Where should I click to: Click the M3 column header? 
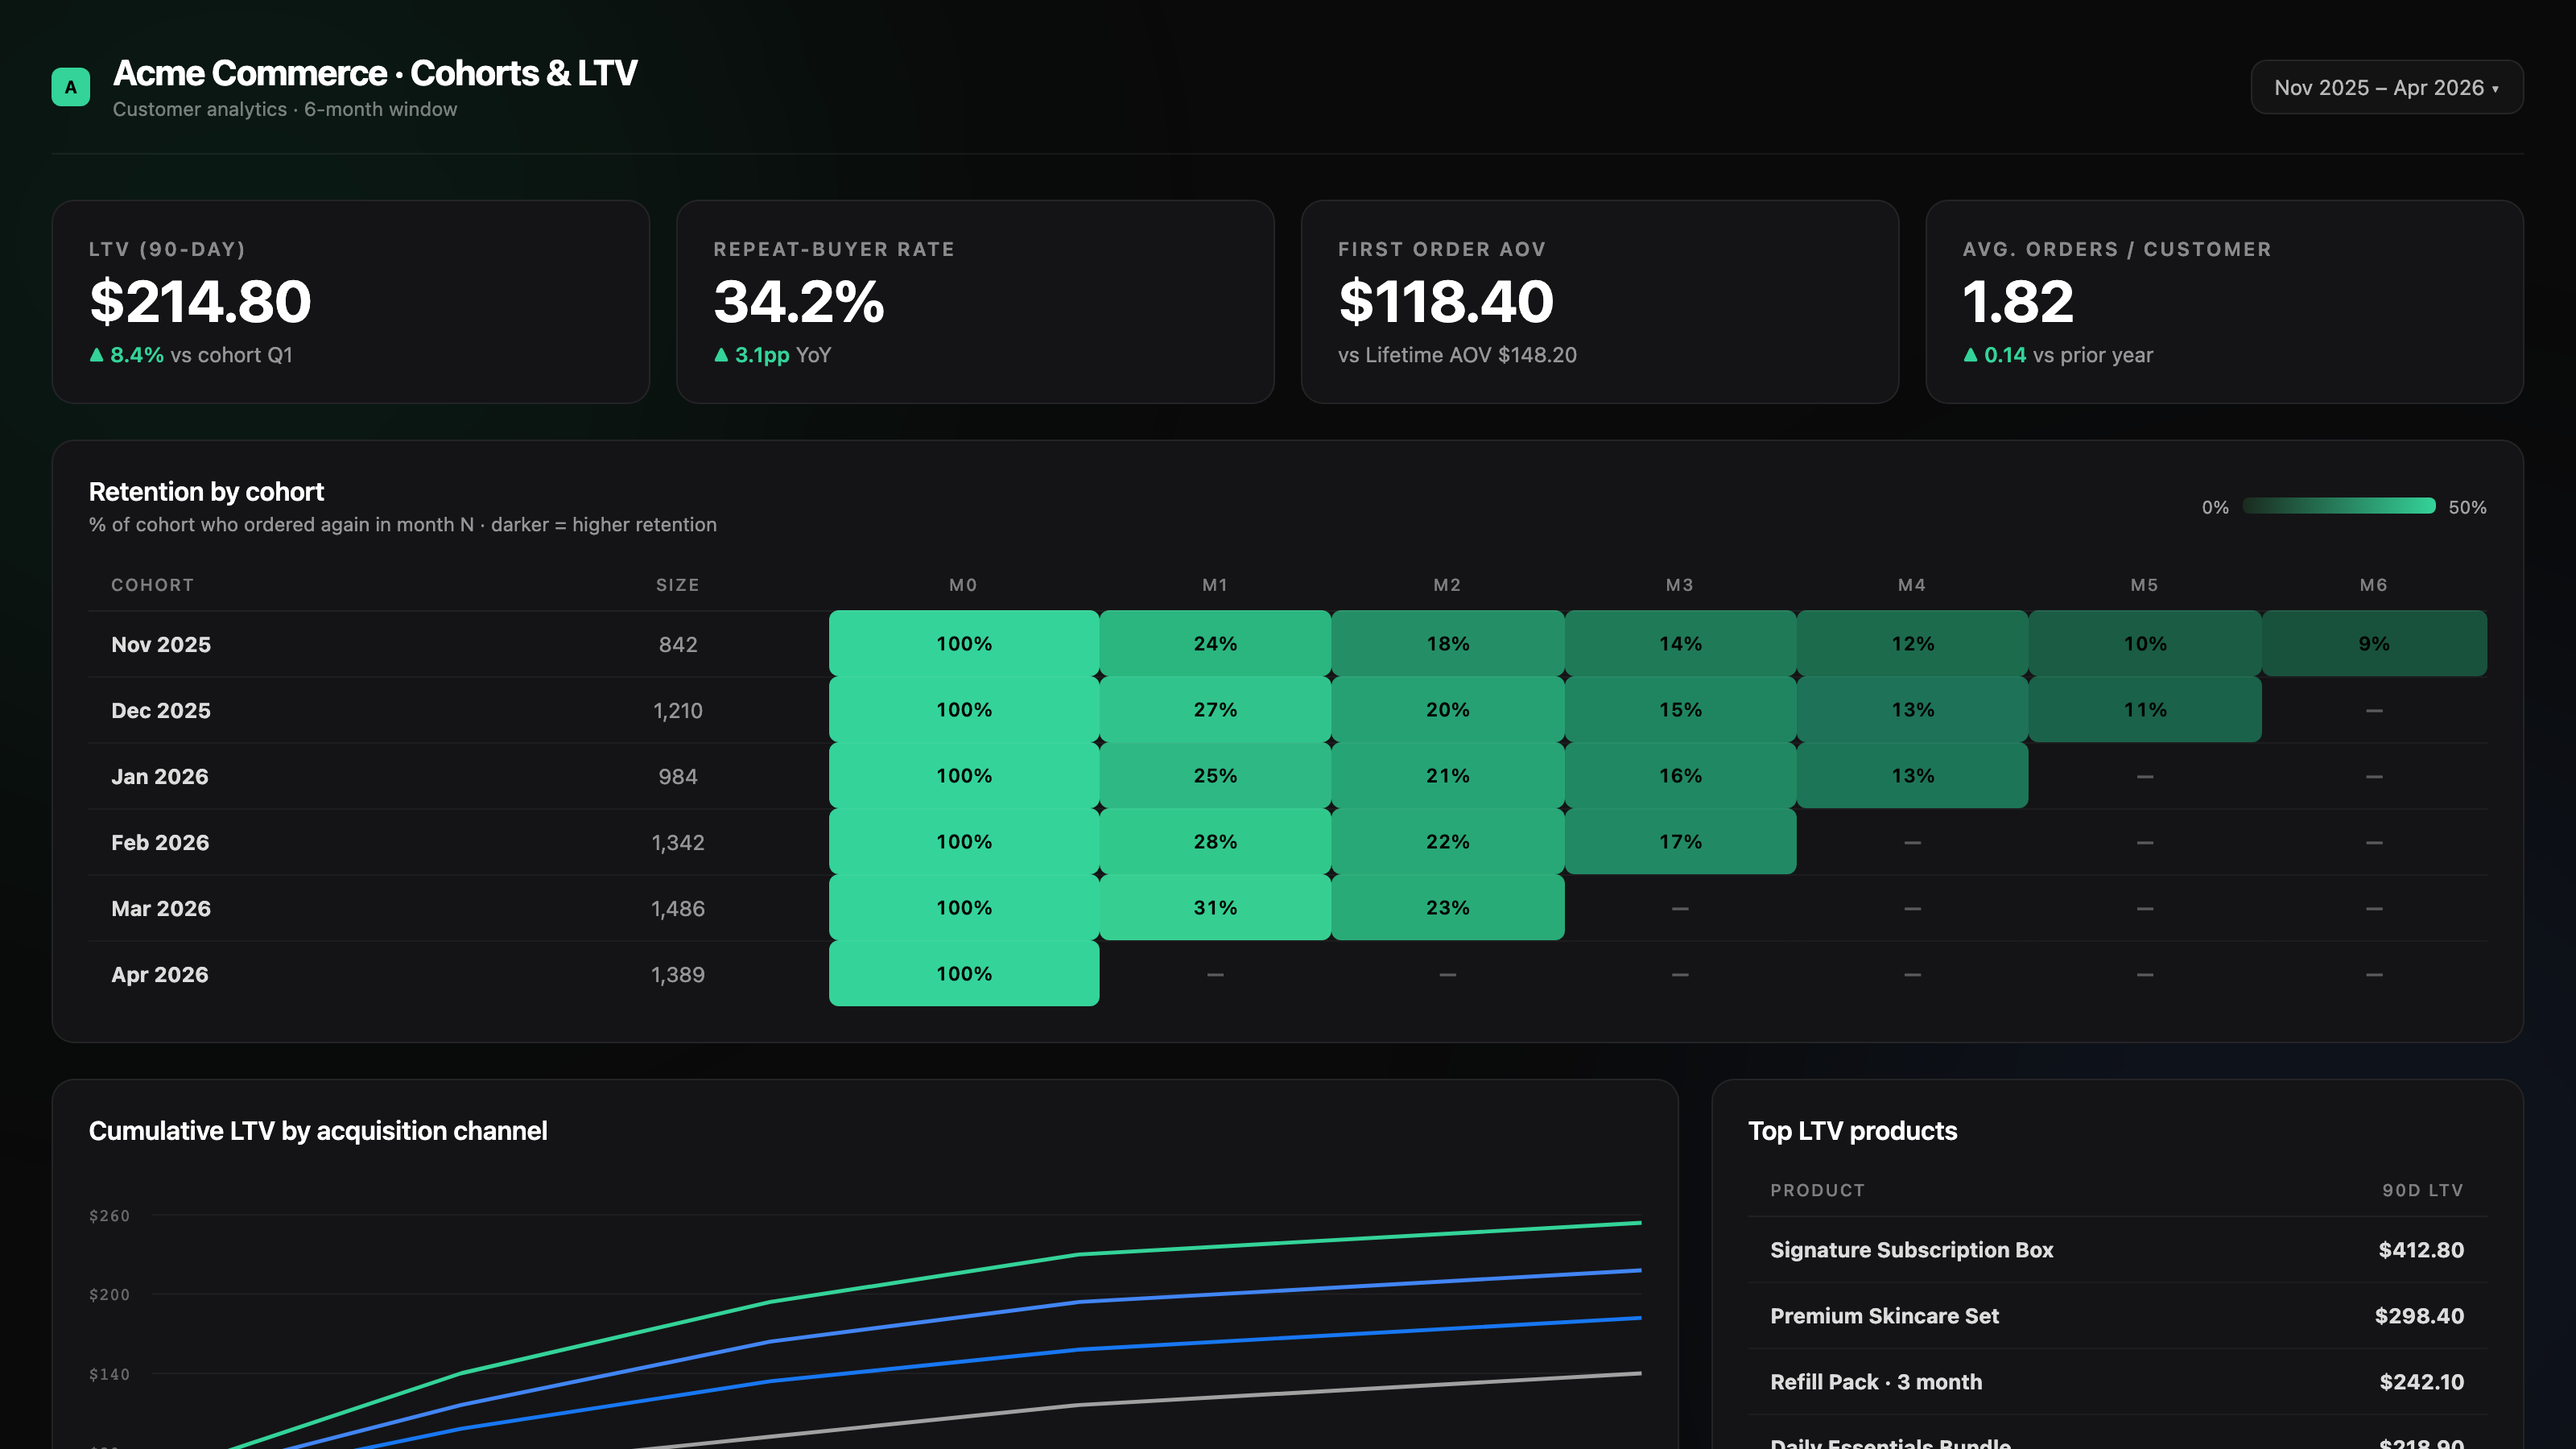pos(1679,585)
